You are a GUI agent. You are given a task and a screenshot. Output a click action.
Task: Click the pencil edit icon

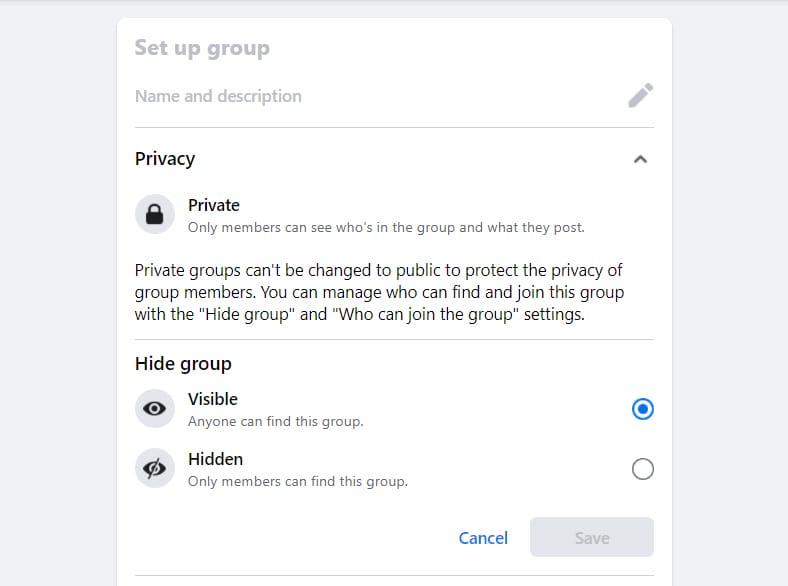pyautogui.click(x=641, y=95)
